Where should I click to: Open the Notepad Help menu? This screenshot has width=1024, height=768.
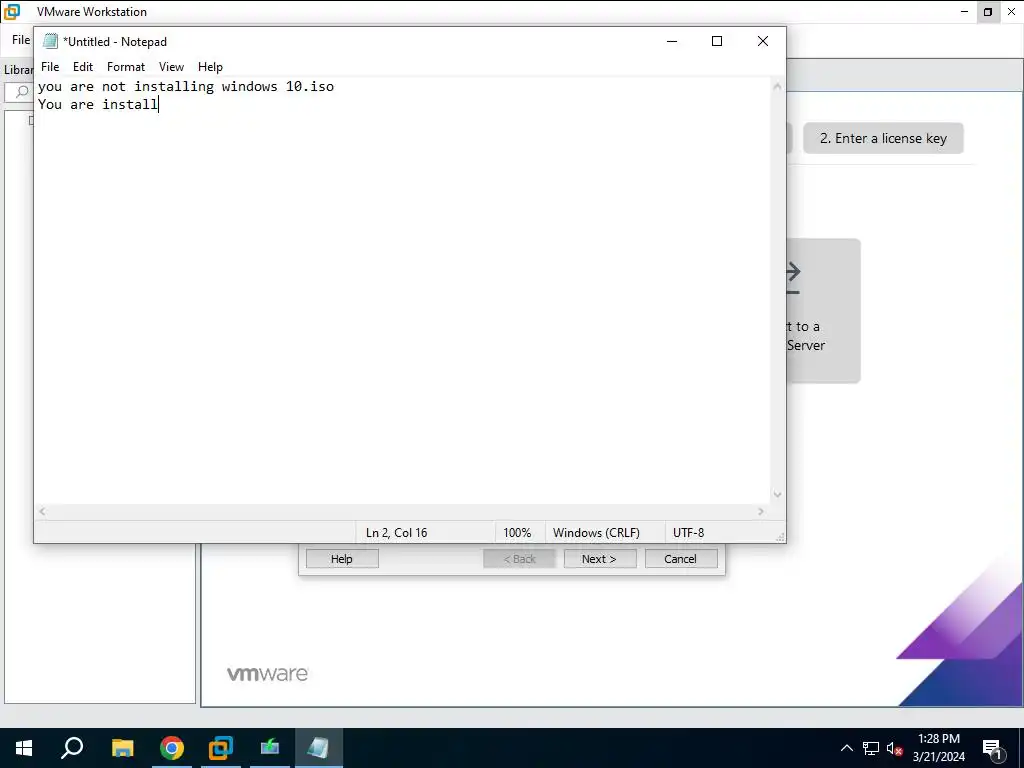click(210, 67)
